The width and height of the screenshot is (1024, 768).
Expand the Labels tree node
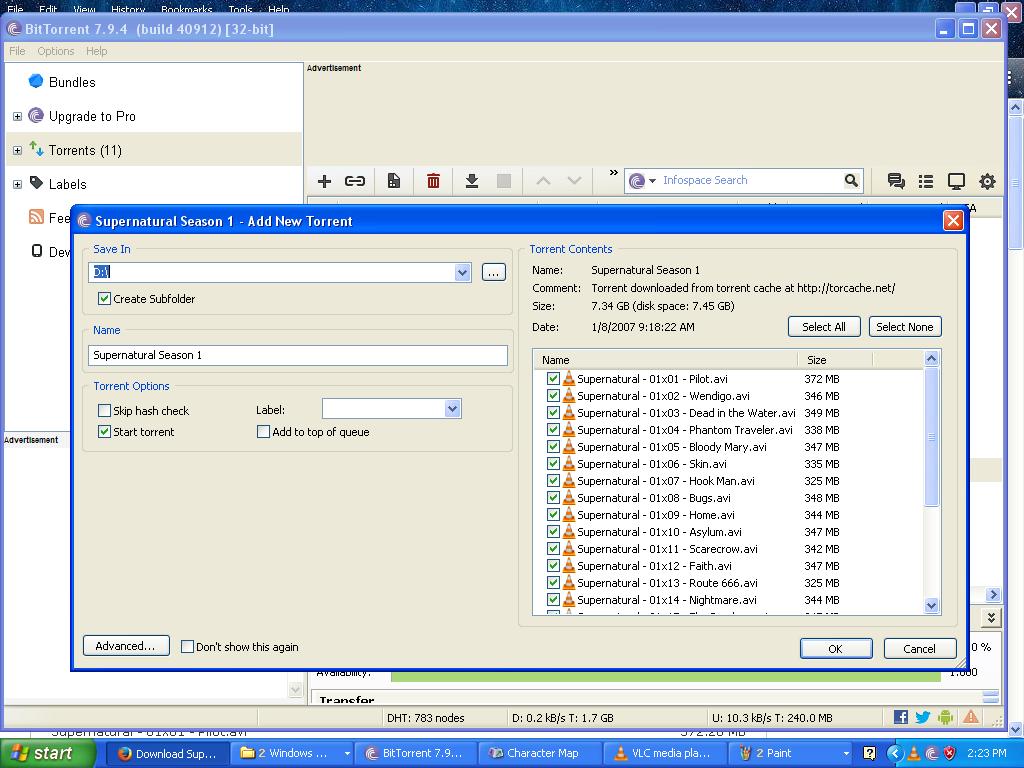[18, 184]
